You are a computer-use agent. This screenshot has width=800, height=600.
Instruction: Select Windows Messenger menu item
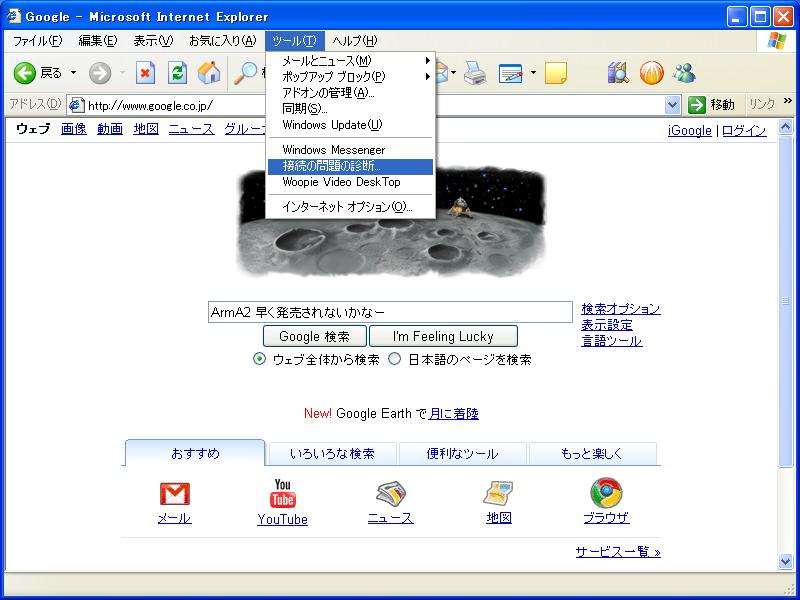[350, 150]
